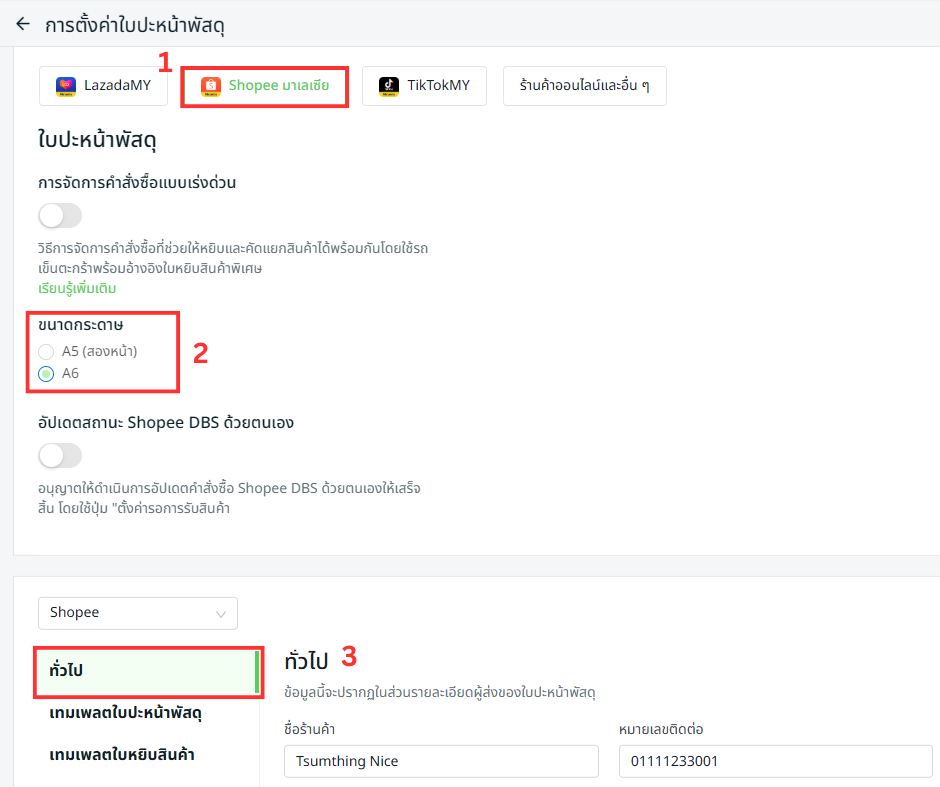Expand the Shopee dropdown
This screenshot has width=940, height=787.
pos(137,613)
